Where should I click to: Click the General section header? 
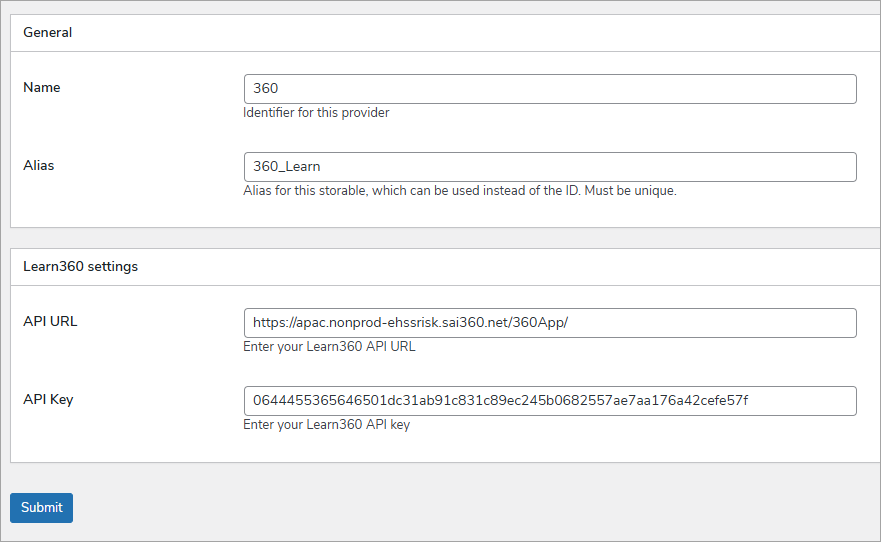tap(48, 32)
